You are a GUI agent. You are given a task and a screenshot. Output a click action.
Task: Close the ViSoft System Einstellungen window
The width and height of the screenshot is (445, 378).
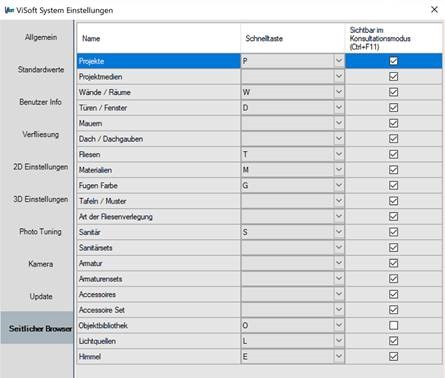(434, 10)
